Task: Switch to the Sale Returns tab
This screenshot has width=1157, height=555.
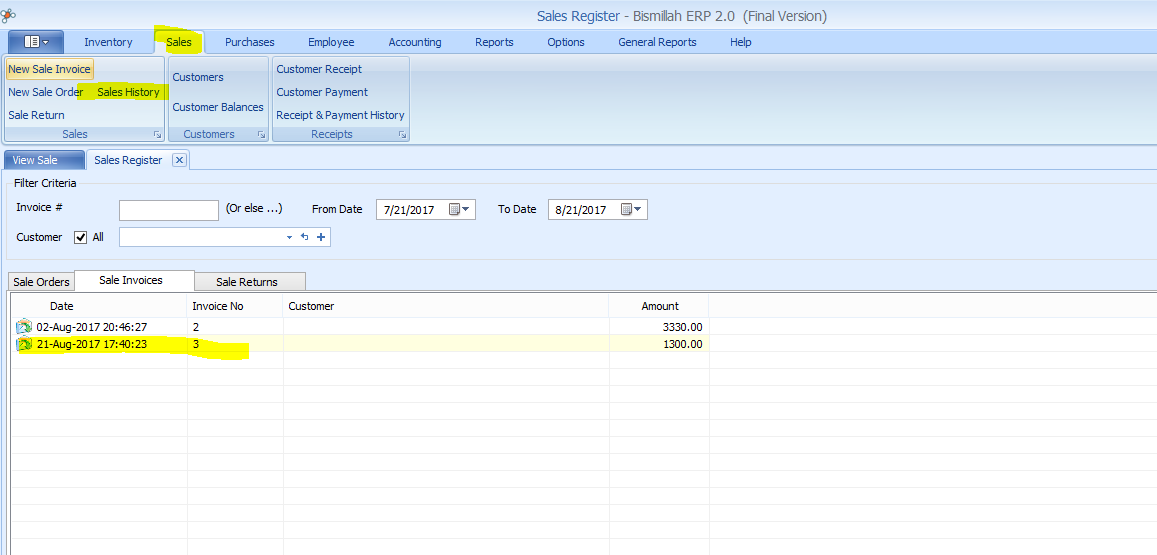Action: tap(247, 282)
